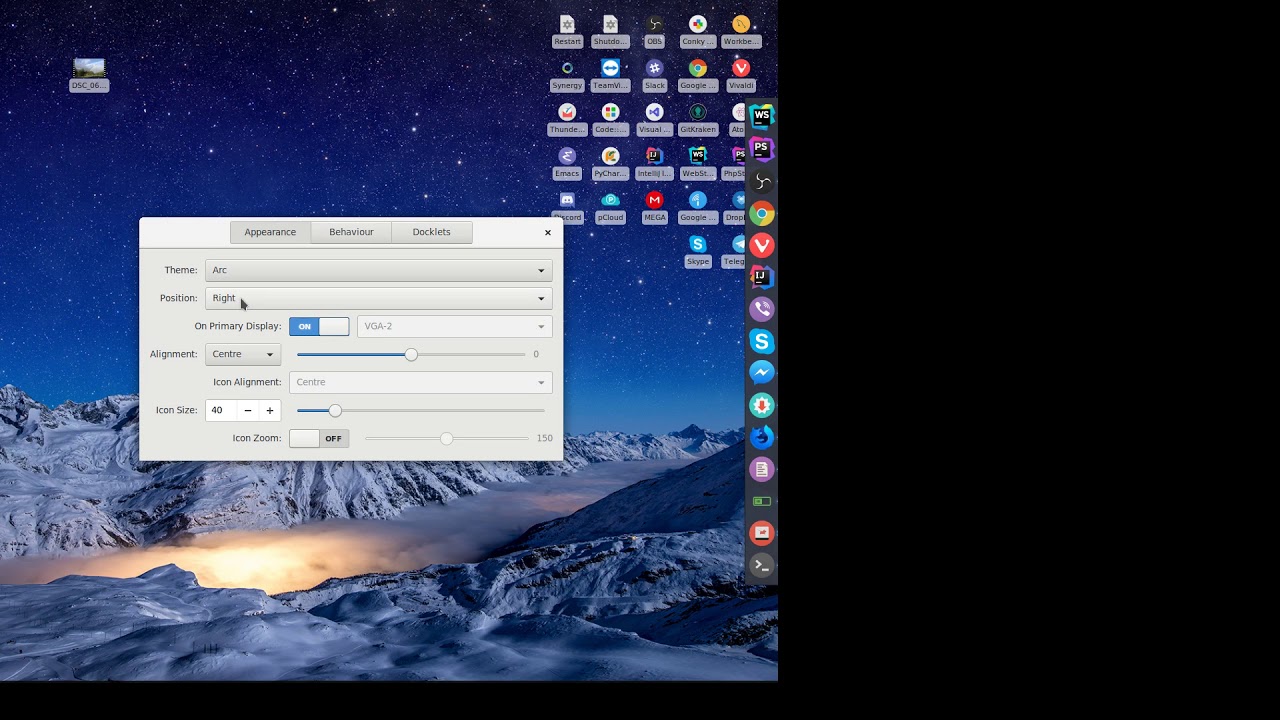Open the DSC_06 image file on desktop
Viewport: 1280px width, 720px height.
(89, 75)
